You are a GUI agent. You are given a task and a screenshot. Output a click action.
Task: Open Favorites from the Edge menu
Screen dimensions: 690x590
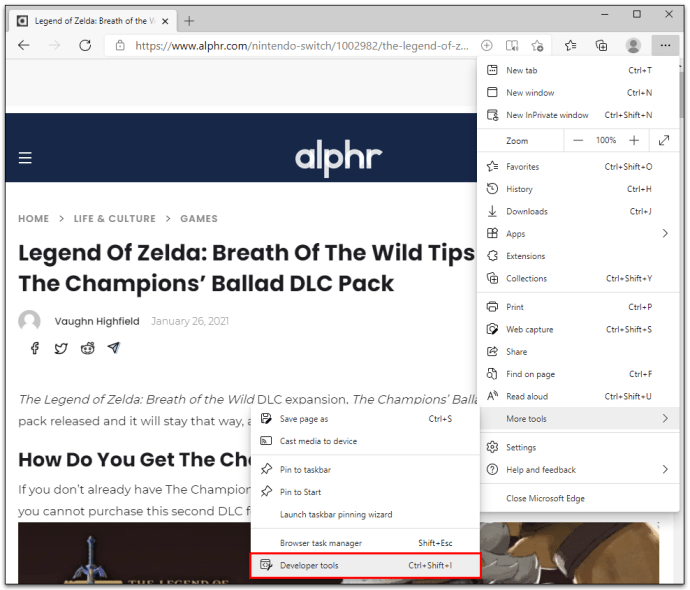[578, 167]
